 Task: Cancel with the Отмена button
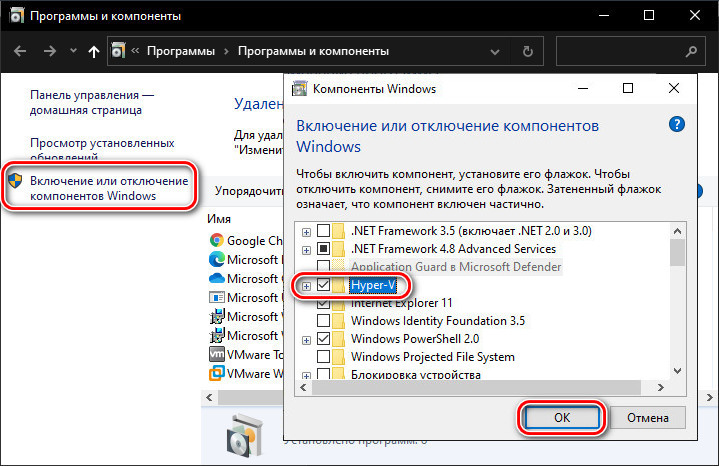647,417
